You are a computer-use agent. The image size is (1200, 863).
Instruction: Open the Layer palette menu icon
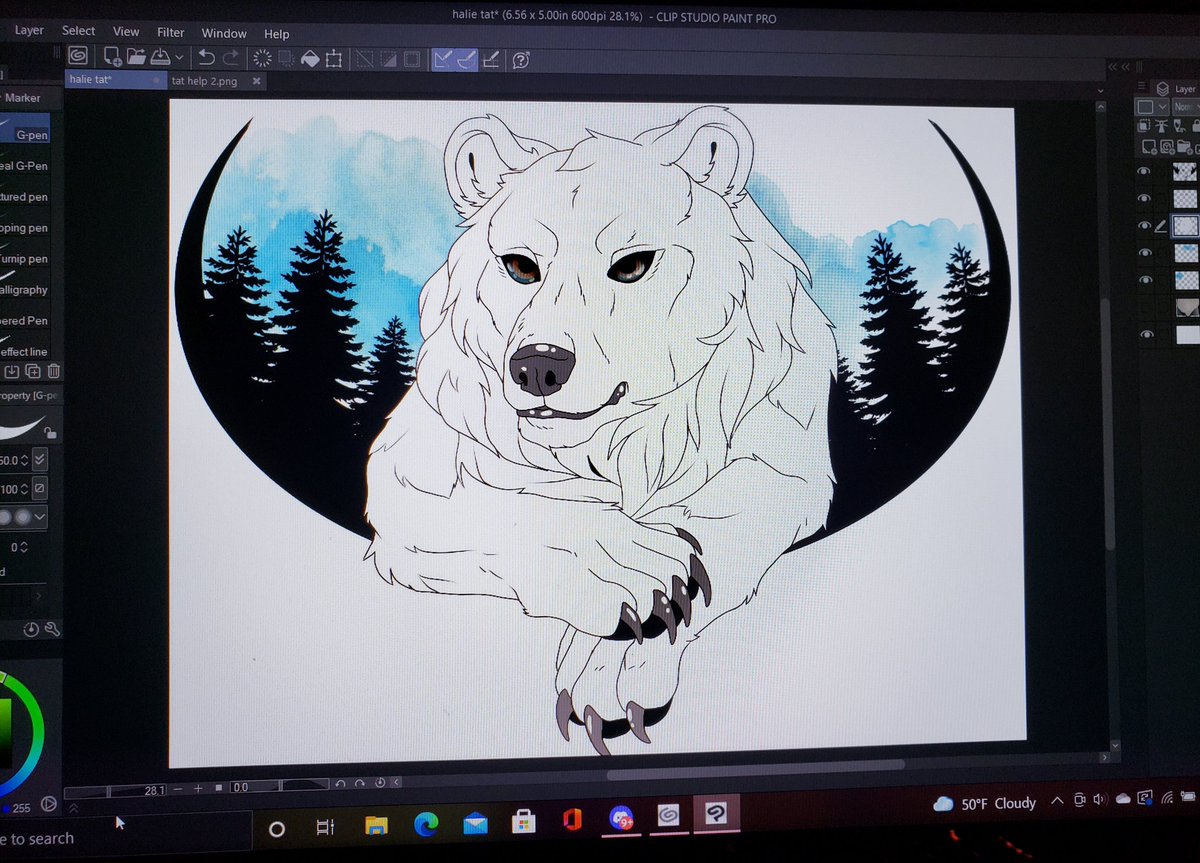click(1141, 86)
